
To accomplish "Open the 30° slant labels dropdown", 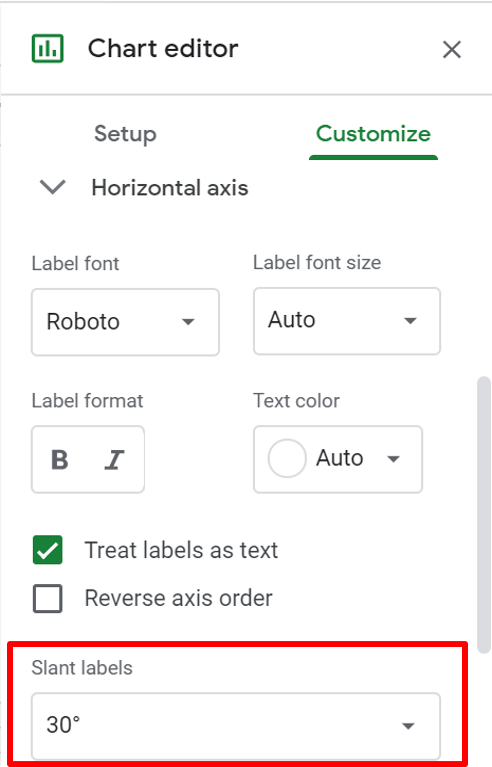I will click(236, 726).
